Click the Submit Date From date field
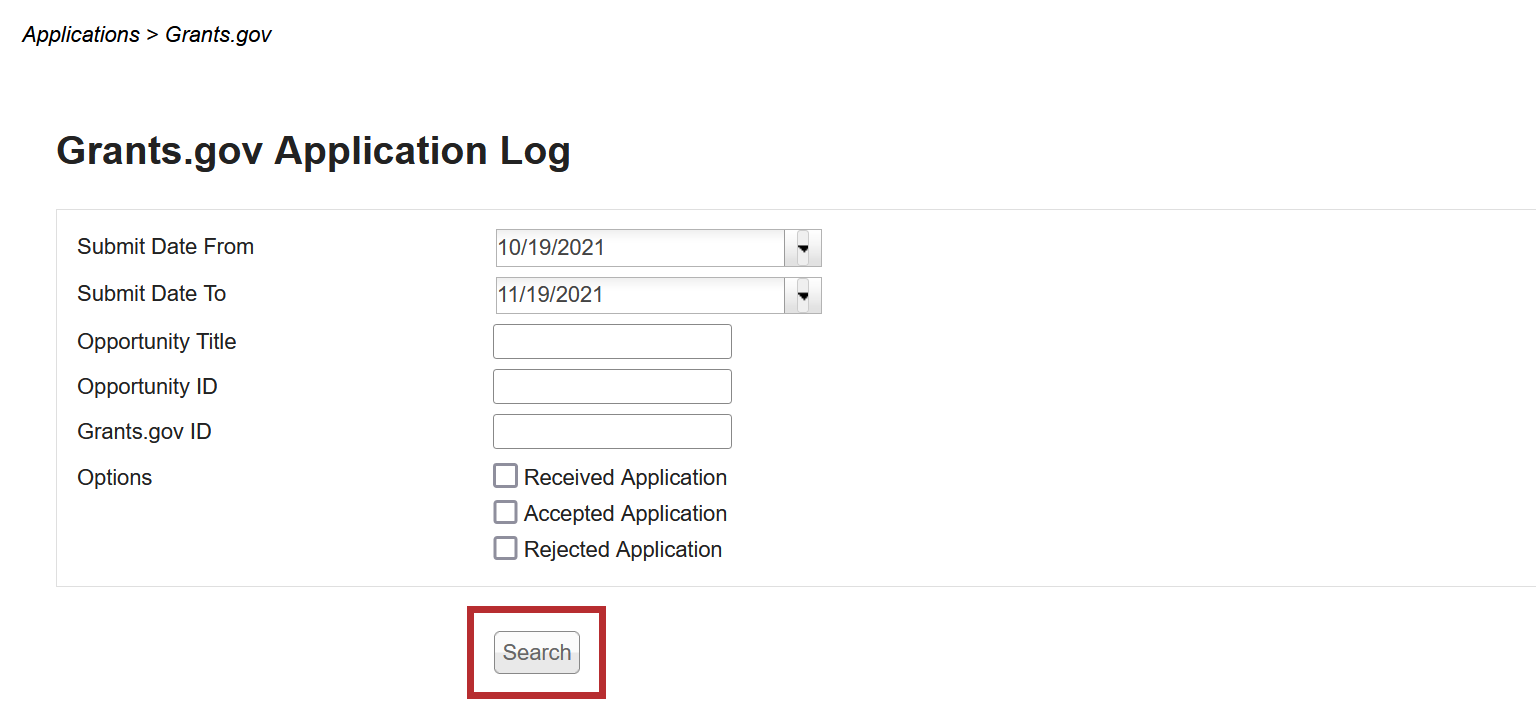This screenshot has height=728, width=1536. tap(640, 248)
